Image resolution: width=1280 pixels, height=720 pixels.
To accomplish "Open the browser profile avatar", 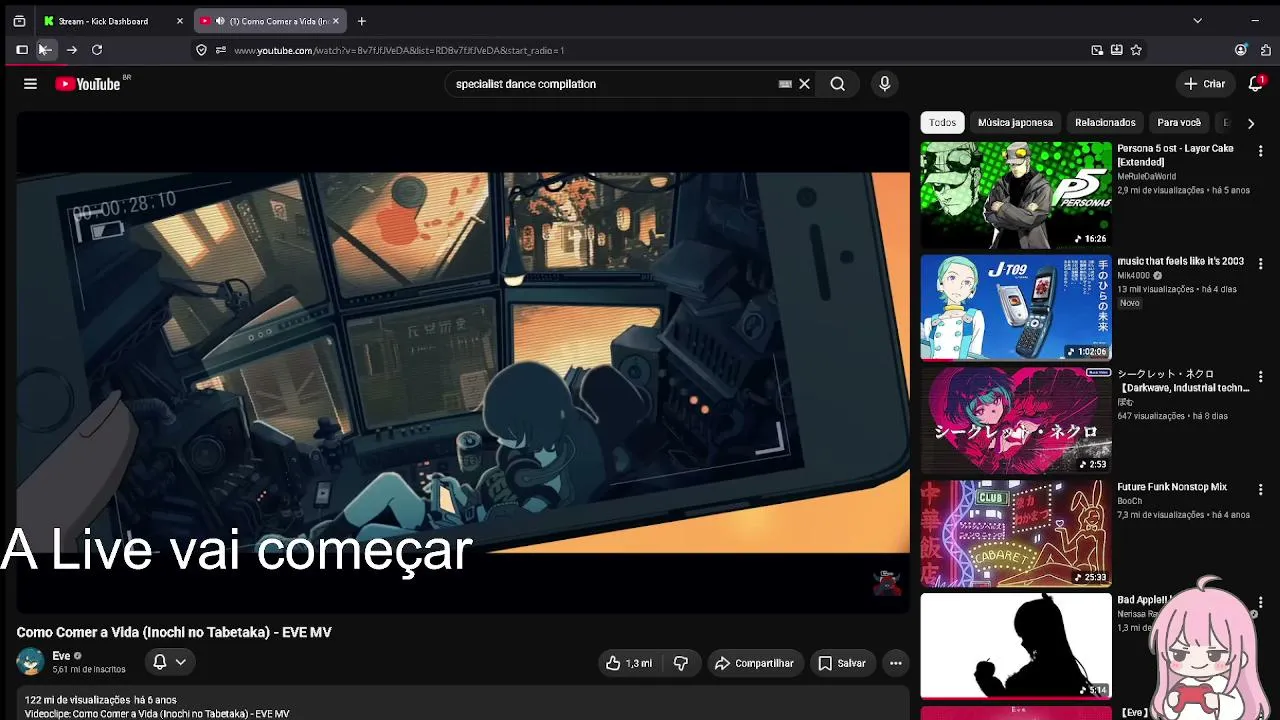I will [x=1241, y=50].
